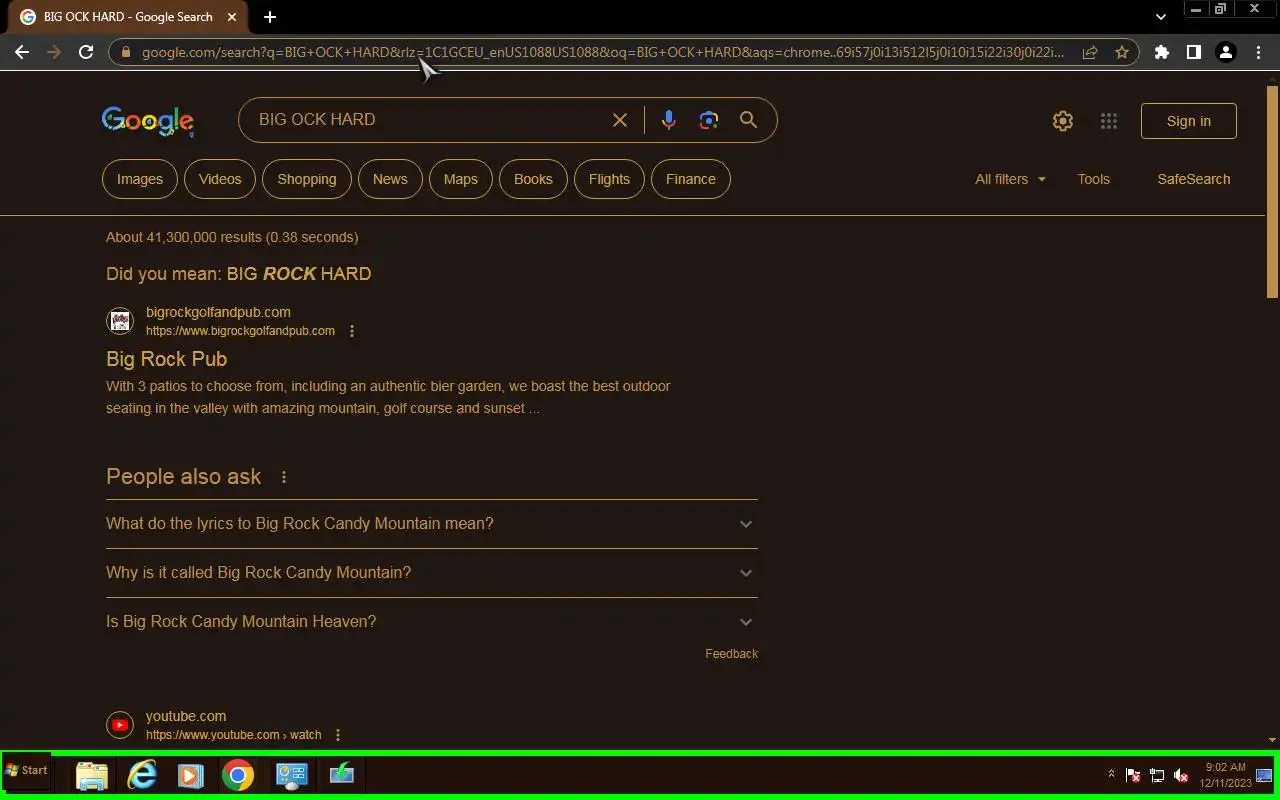Click the Feedback link
Image resolution: width=1280 pixels, height=800 pixels.
click(732, 654)
